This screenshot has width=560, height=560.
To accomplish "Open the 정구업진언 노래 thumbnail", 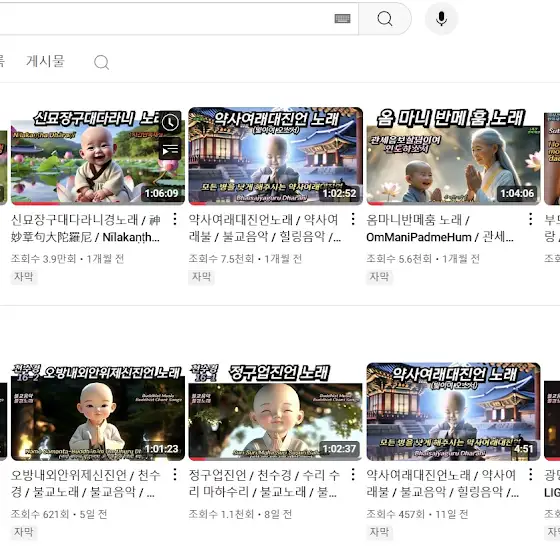I will (276, 412).
